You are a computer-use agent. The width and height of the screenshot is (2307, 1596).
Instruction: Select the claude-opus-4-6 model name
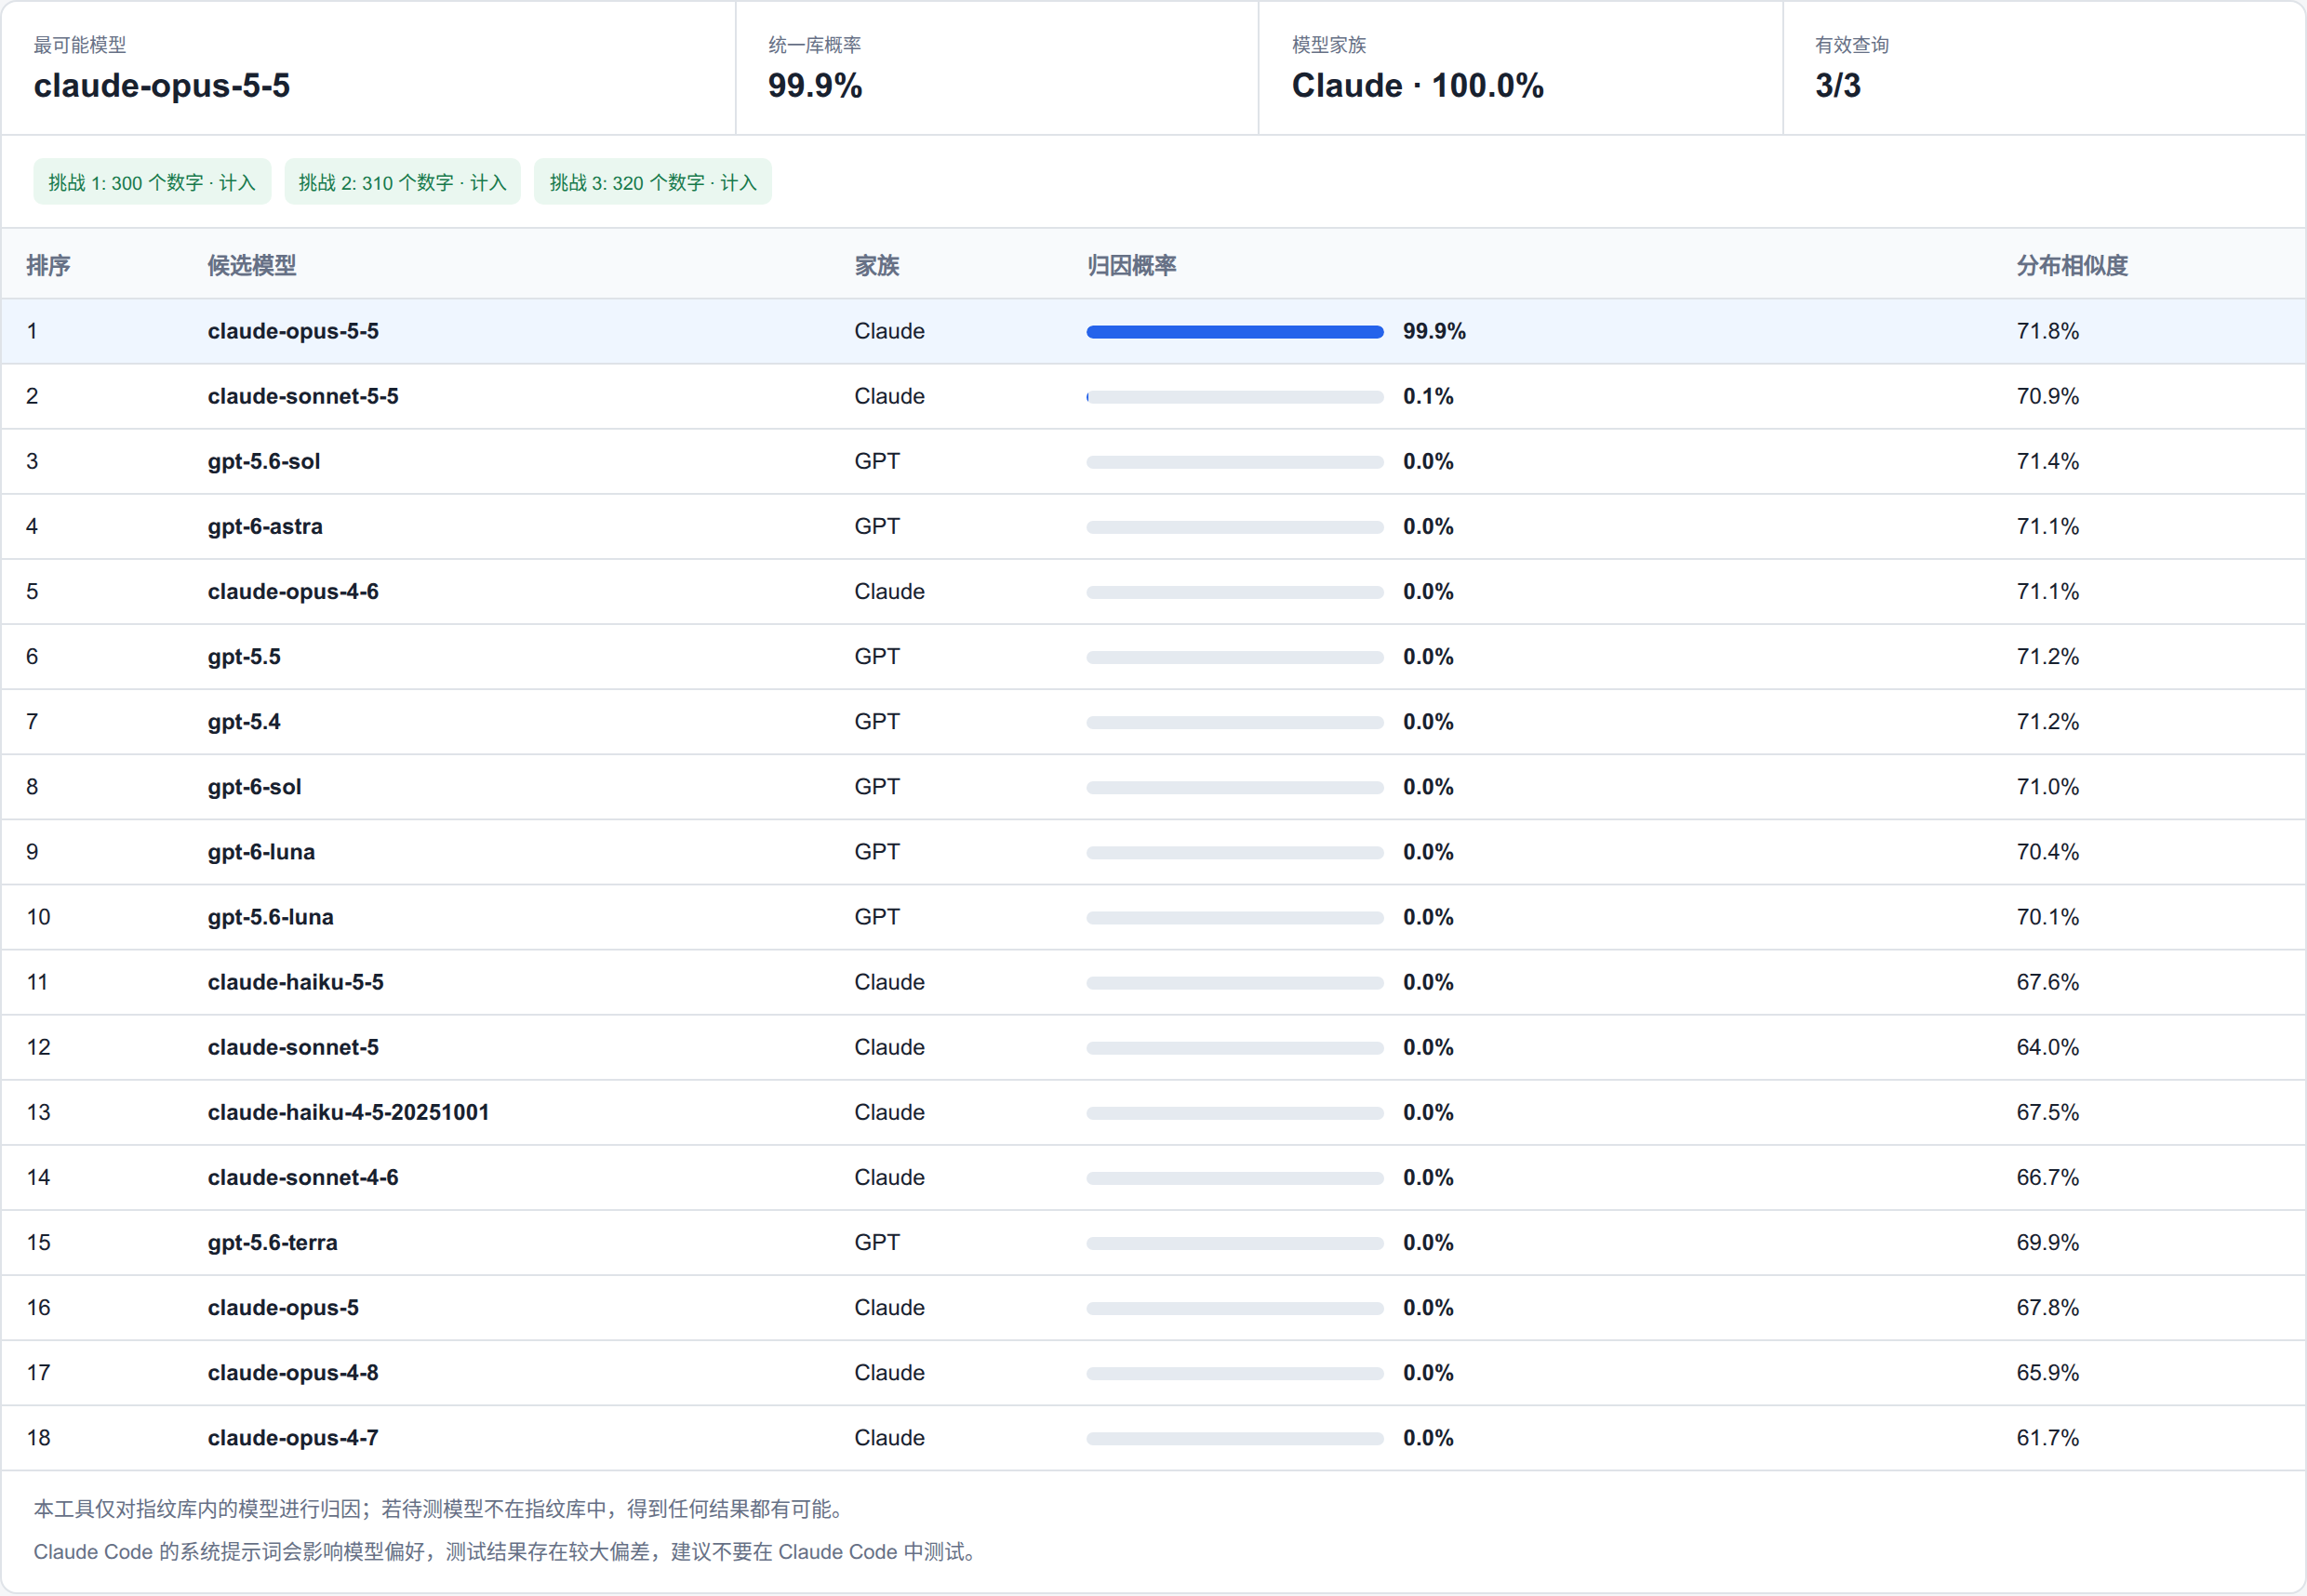coord(293,591)
